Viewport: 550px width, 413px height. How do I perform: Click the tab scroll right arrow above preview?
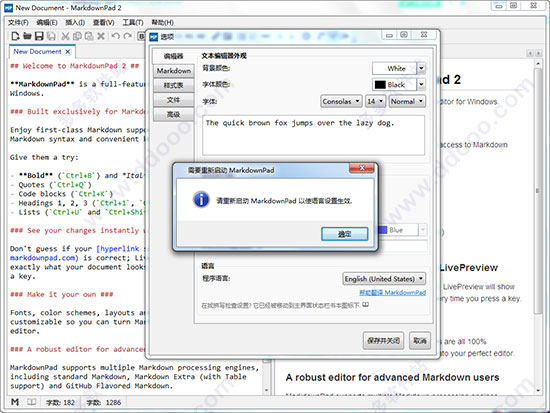tap(538, 53)
